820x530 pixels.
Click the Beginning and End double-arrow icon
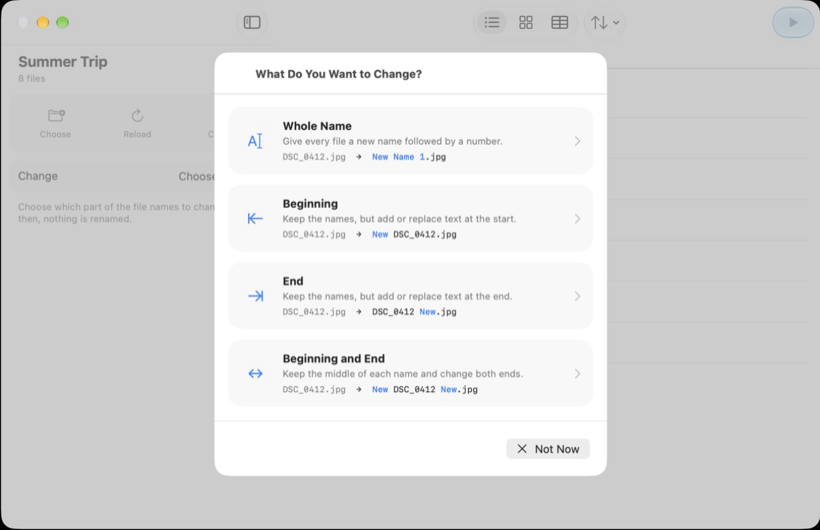click(x=255, y=374)
